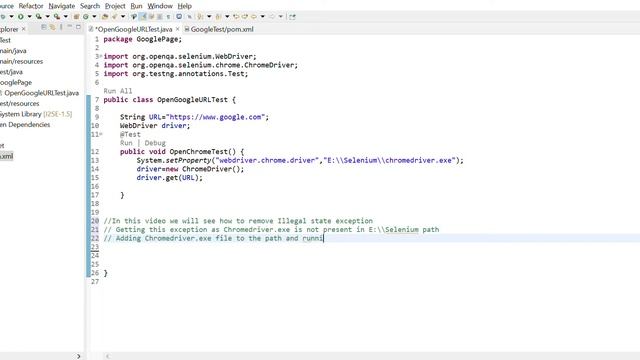640x360 pixels.
Task: Select the highlighted .xml file in explorer
Action: [7, 156]
